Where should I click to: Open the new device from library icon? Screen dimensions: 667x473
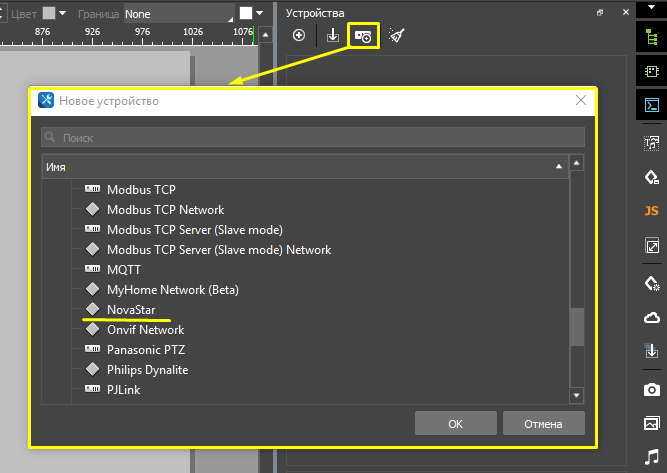tap(363, 36)
